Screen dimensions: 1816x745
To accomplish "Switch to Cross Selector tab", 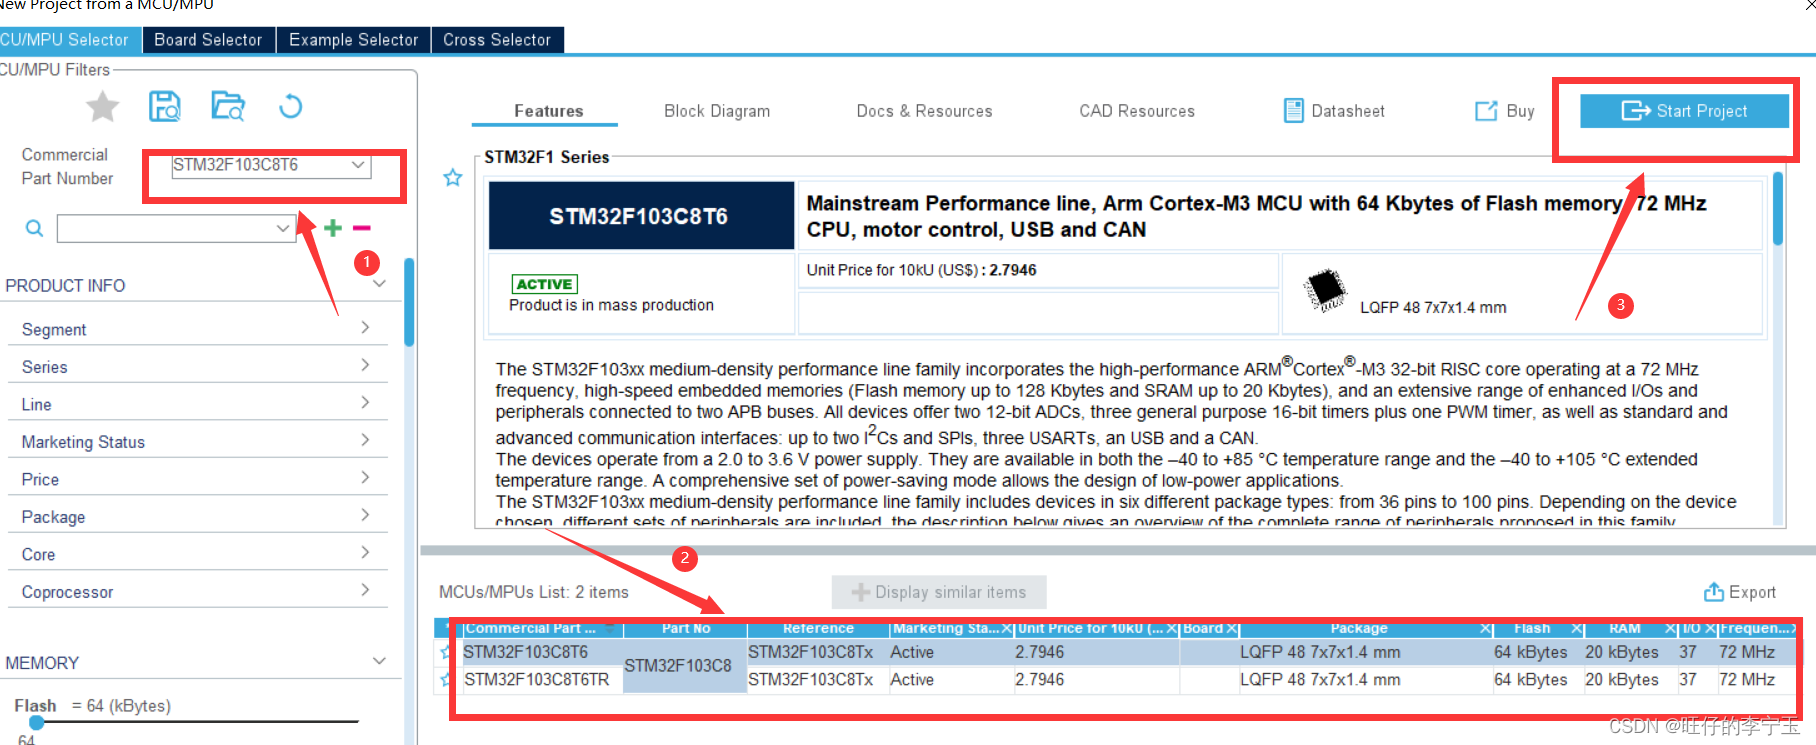I will click(497, 40).
